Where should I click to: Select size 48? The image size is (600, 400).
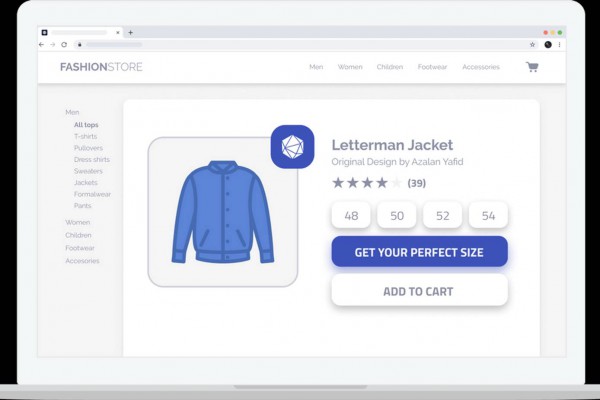(x=351, y=215)
